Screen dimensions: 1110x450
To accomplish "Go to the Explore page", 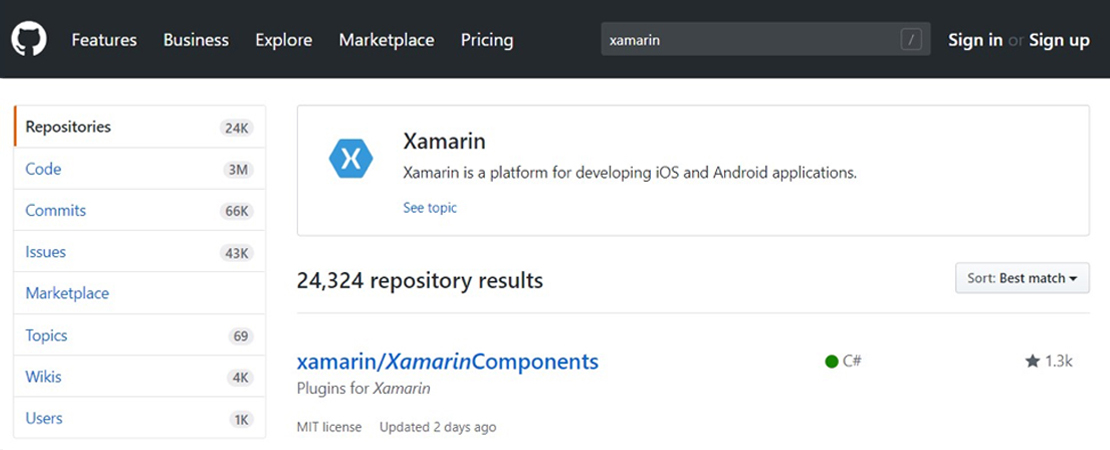I will 284,40.
